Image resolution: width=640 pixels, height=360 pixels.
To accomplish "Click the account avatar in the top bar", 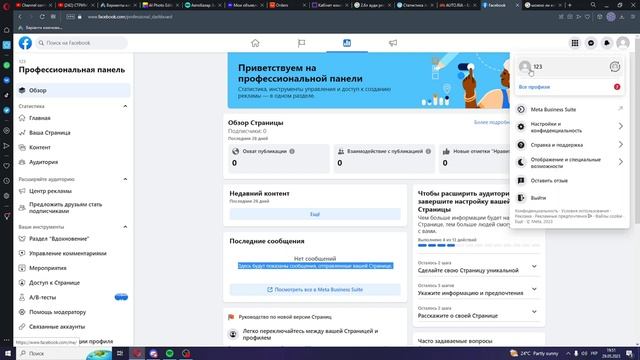I will 623,43.
